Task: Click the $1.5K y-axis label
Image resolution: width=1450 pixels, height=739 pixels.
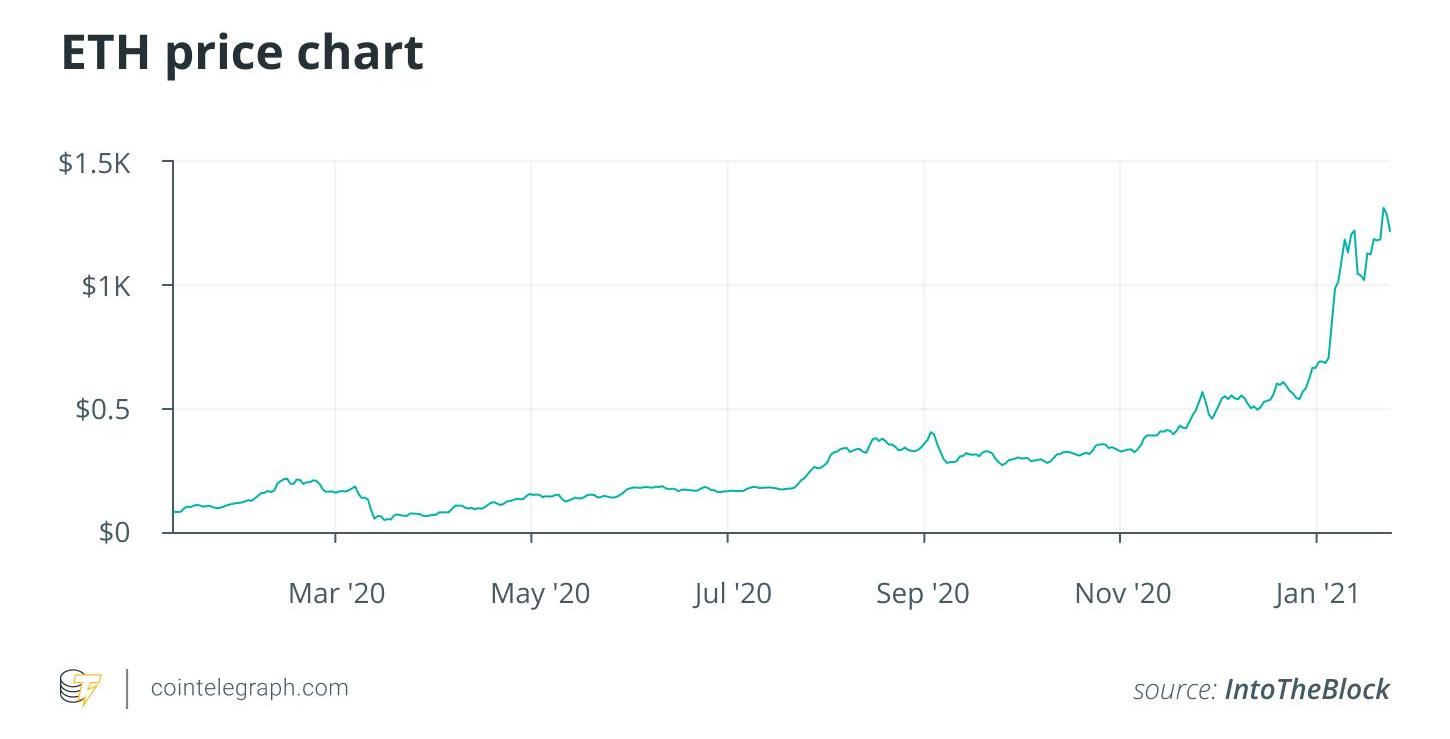Action: click(x=95, y=163)
